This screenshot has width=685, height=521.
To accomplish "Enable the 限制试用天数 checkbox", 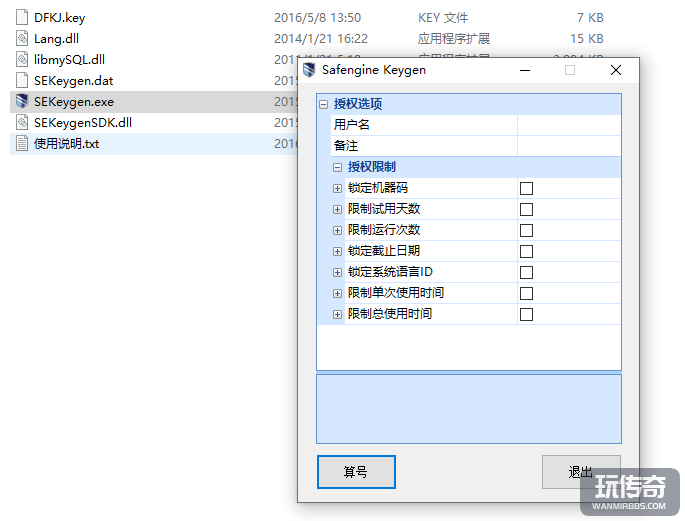I will coord(526,210).
